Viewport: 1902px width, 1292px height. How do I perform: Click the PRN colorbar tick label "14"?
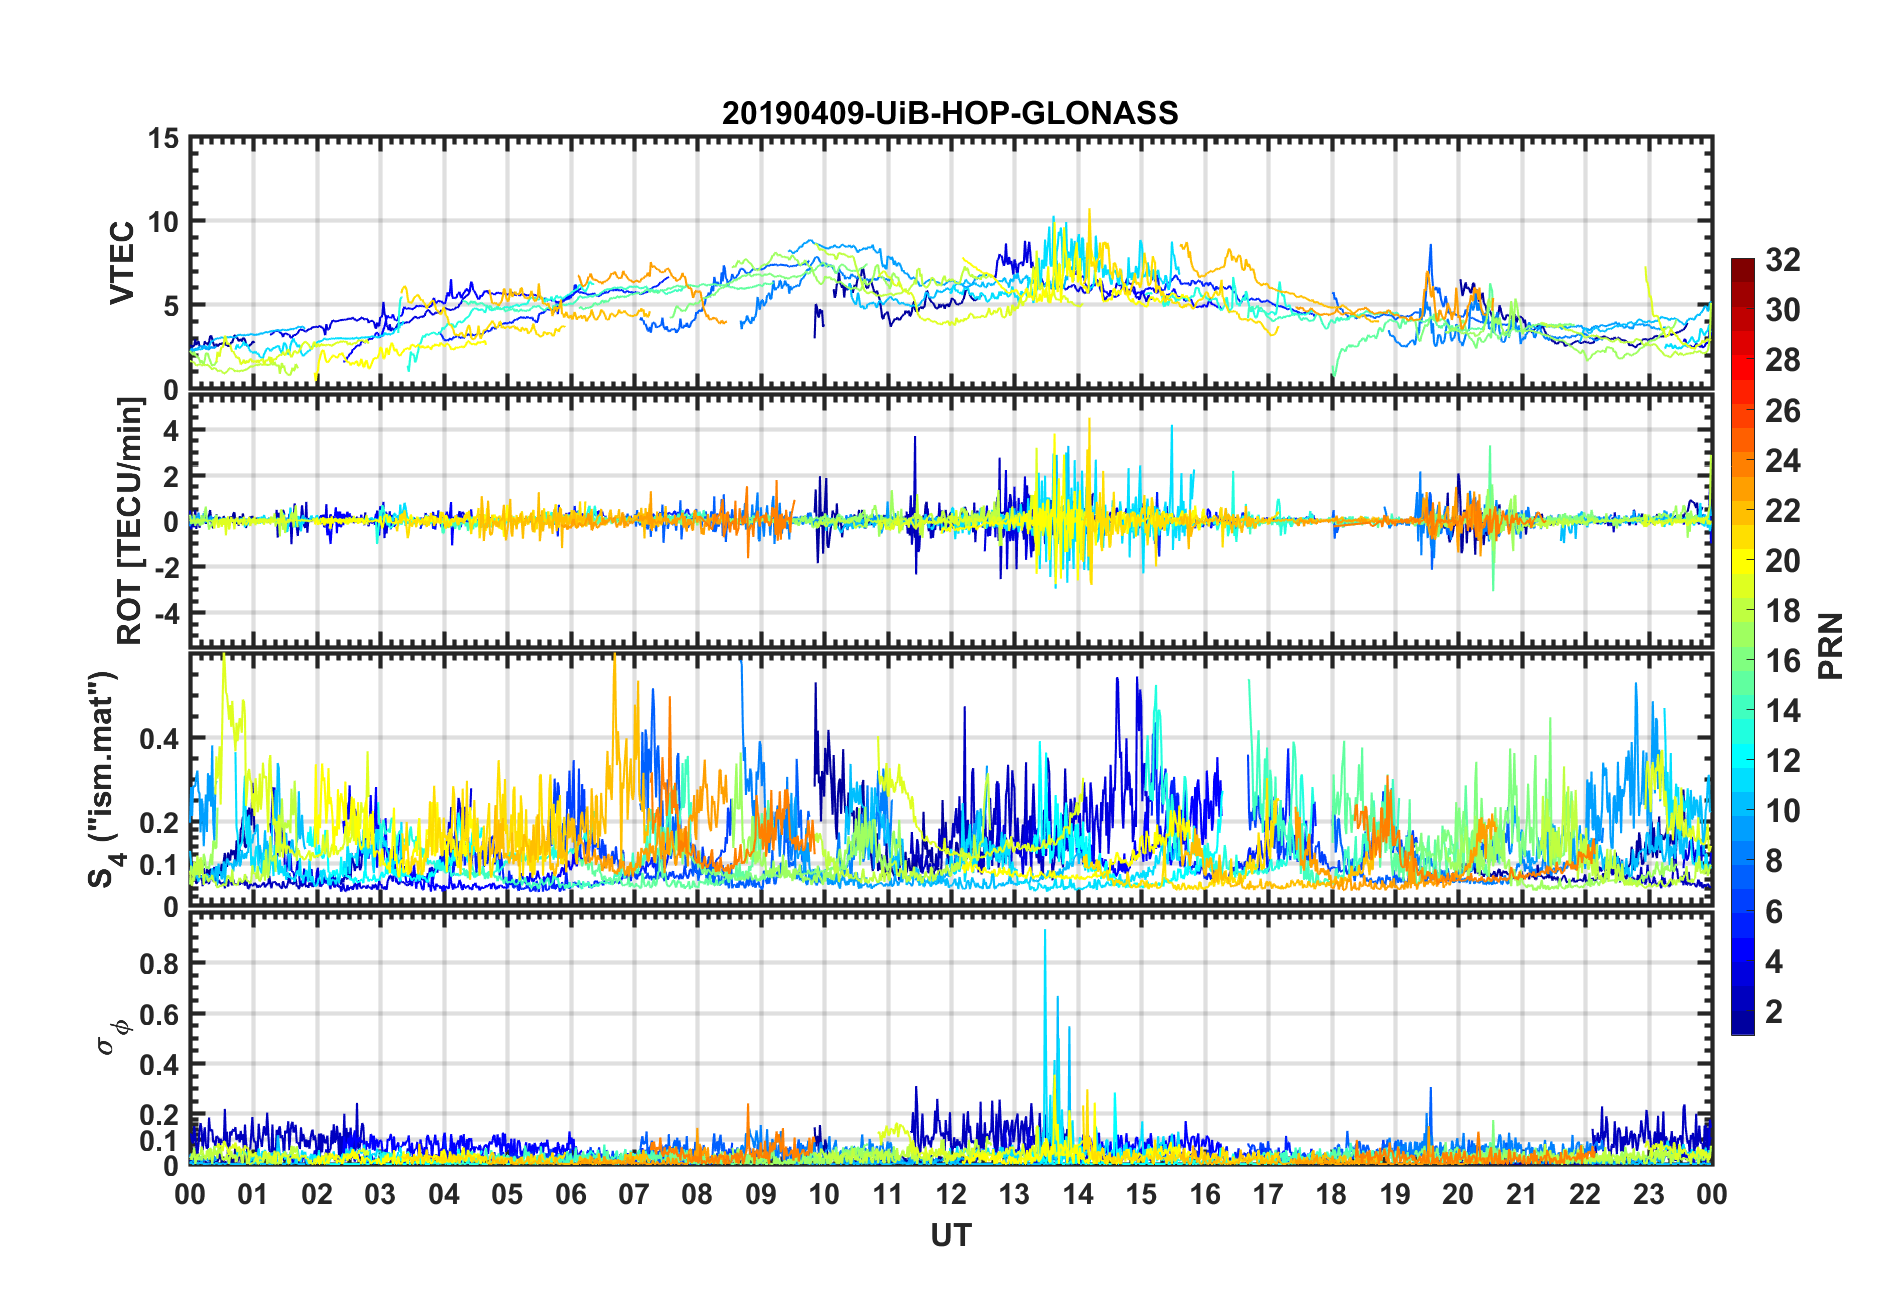(1783, 711)
